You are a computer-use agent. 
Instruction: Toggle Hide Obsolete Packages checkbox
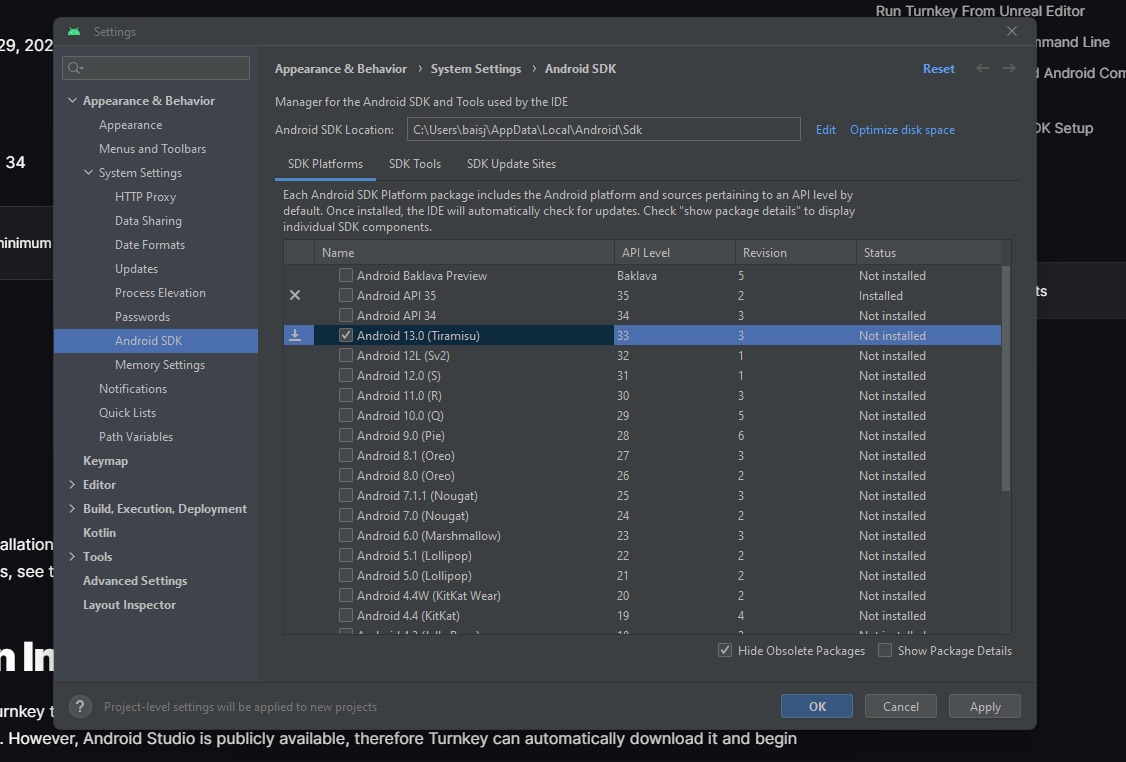click(x=725, y=651)
